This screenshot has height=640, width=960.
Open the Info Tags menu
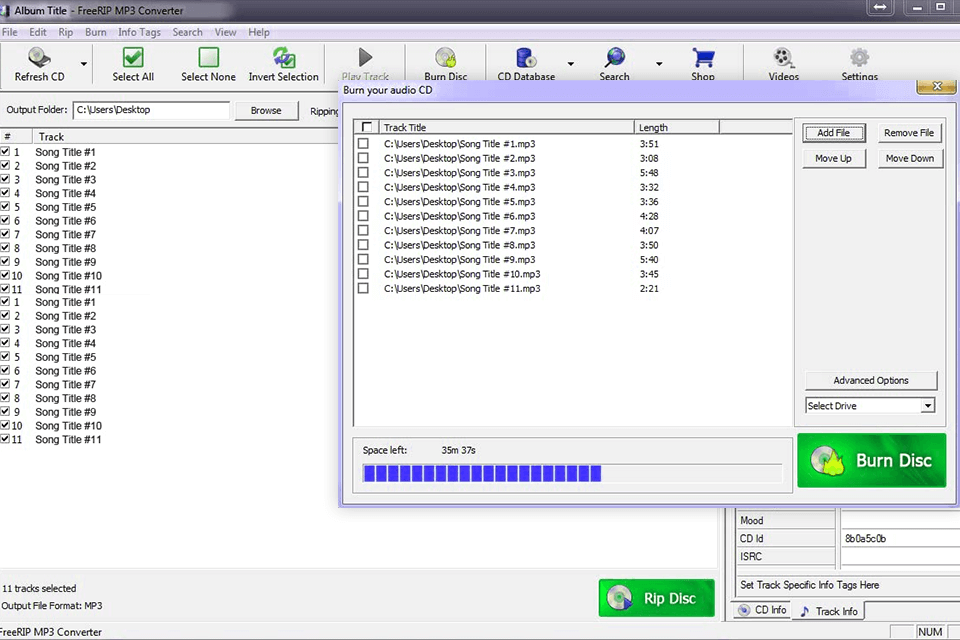click(x=139, y=32)
